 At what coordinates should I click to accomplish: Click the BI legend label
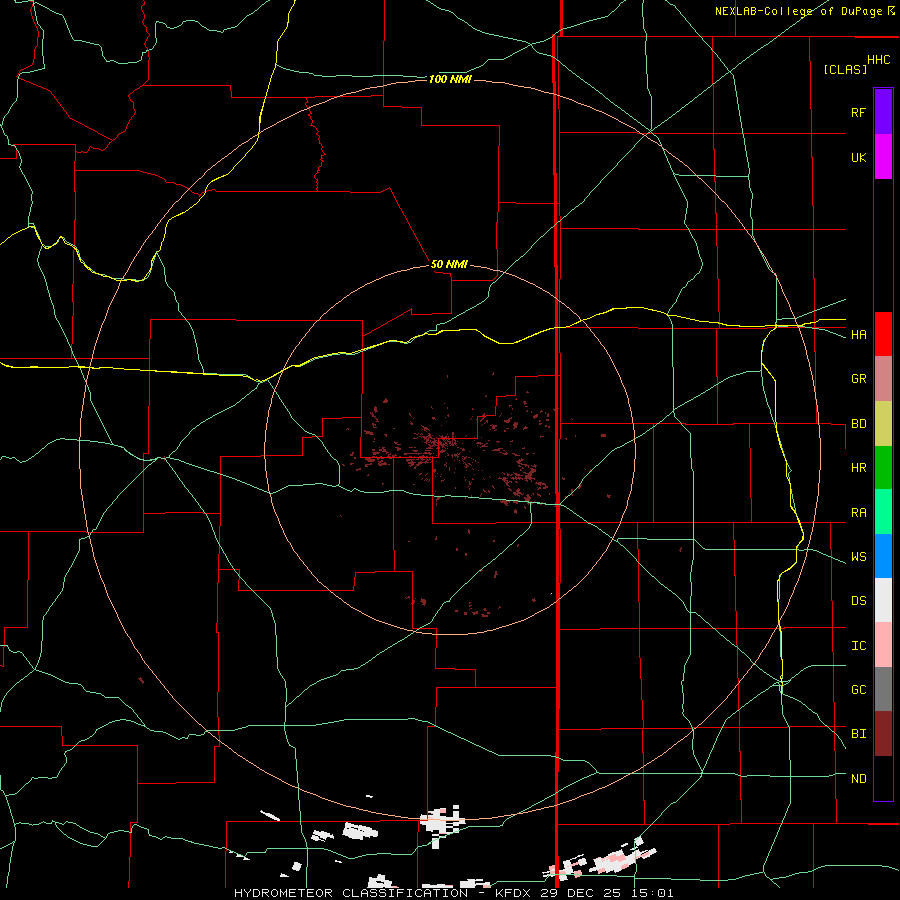click(x=858, y=734)
